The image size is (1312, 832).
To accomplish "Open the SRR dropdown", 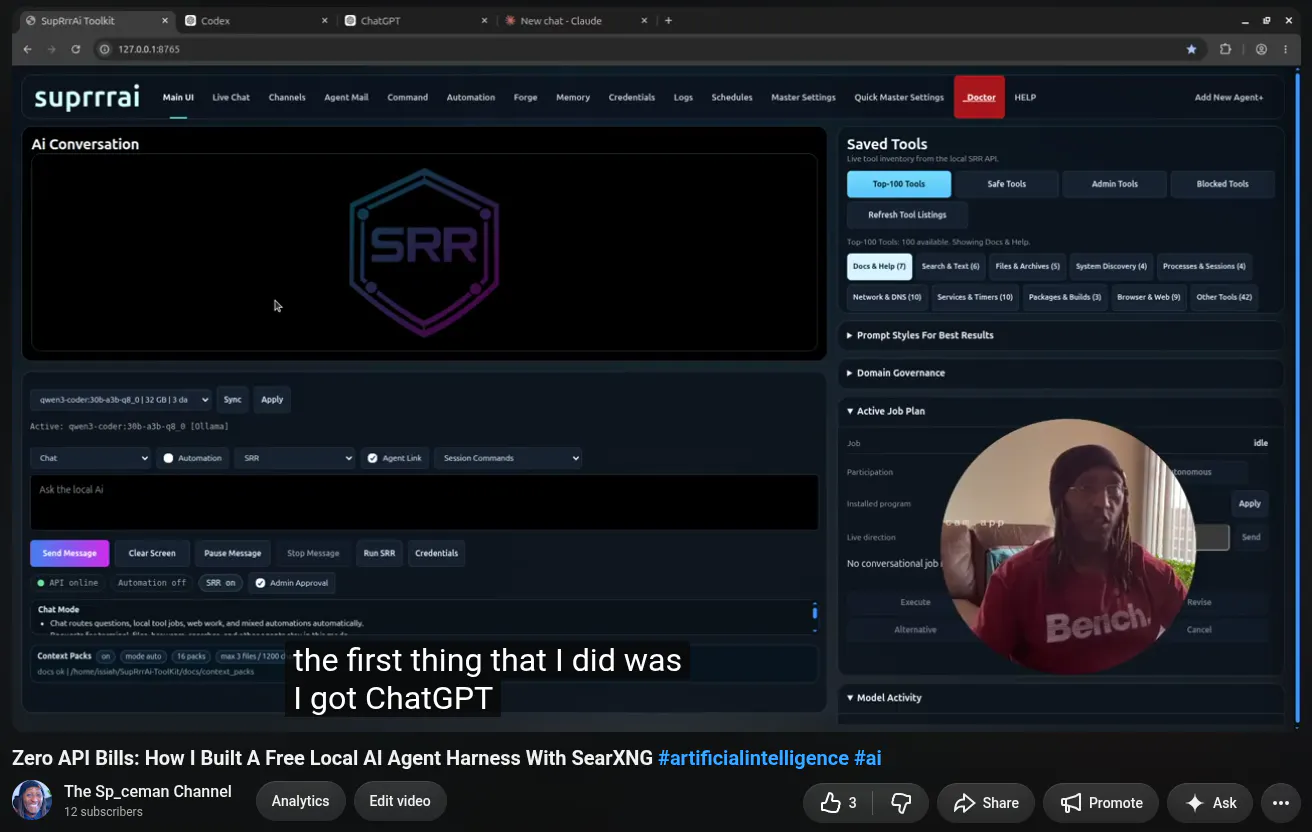I will point(294,458).
